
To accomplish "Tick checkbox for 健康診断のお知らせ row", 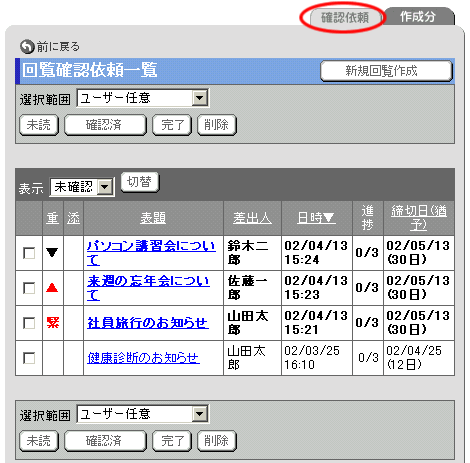I will pyautogui.click(x=29, y=358).
